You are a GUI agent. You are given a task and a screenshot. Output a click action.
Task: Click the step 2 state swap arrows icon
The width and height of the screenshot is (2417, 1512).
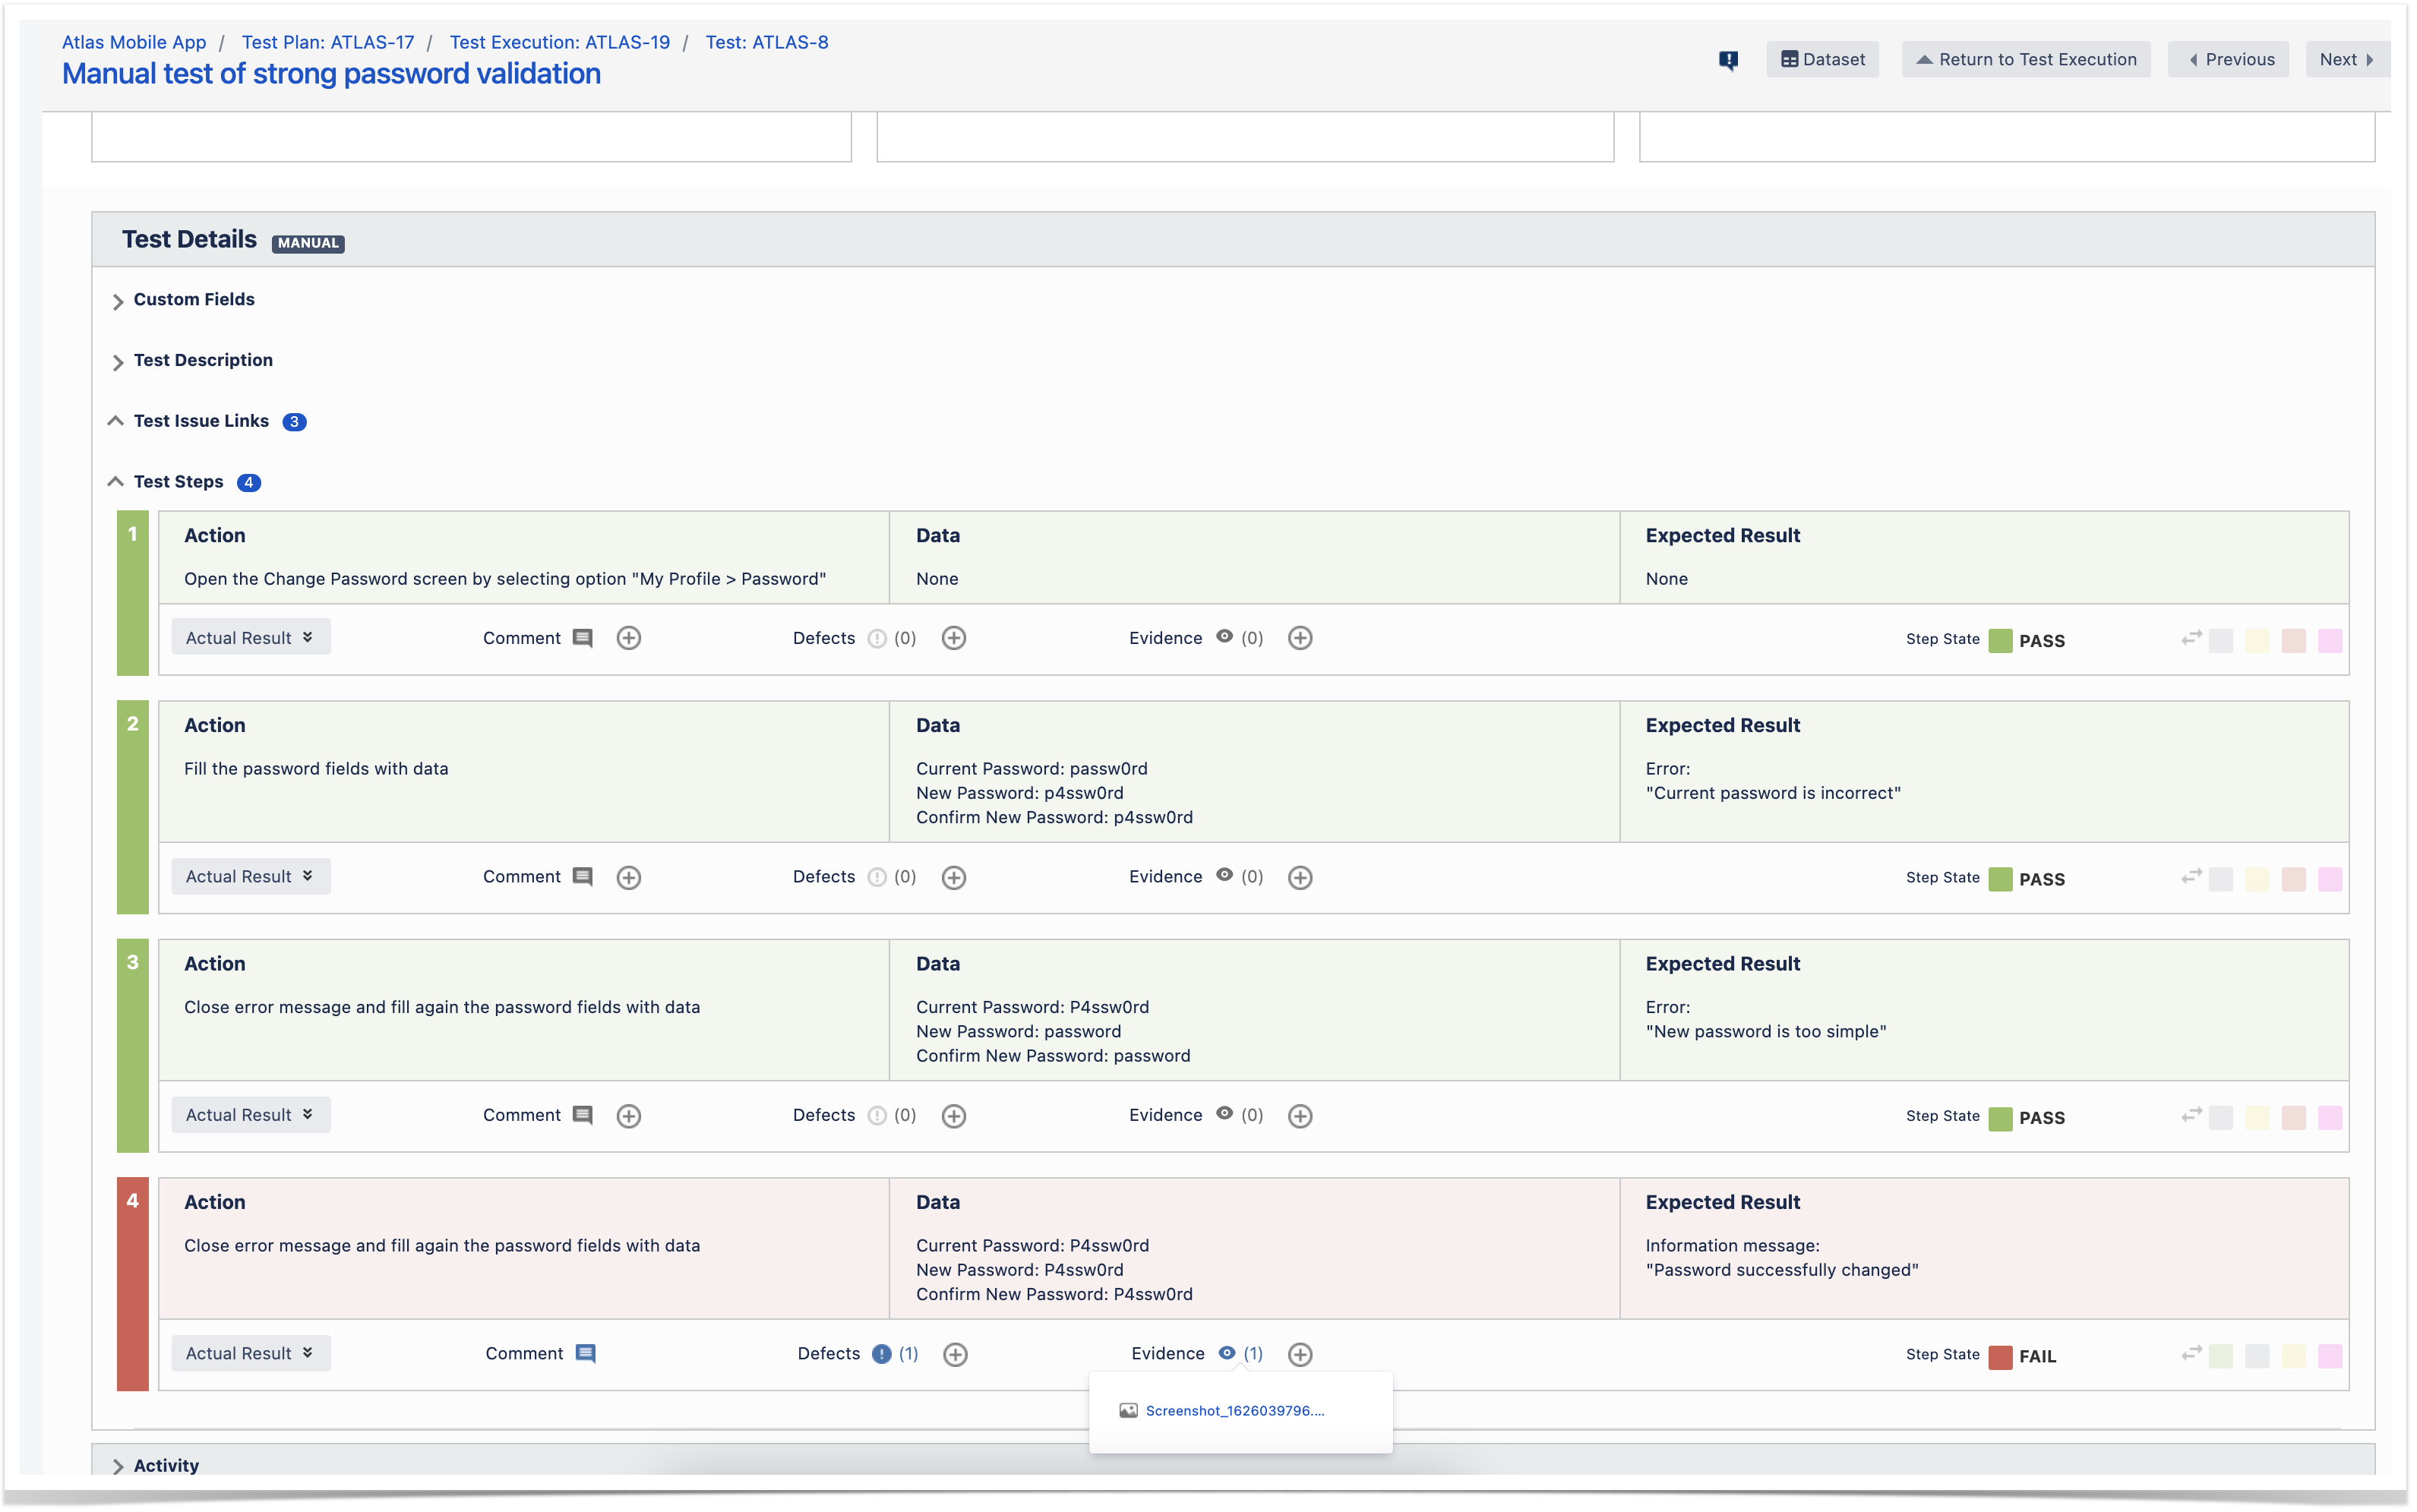[x=2191, y=877]
